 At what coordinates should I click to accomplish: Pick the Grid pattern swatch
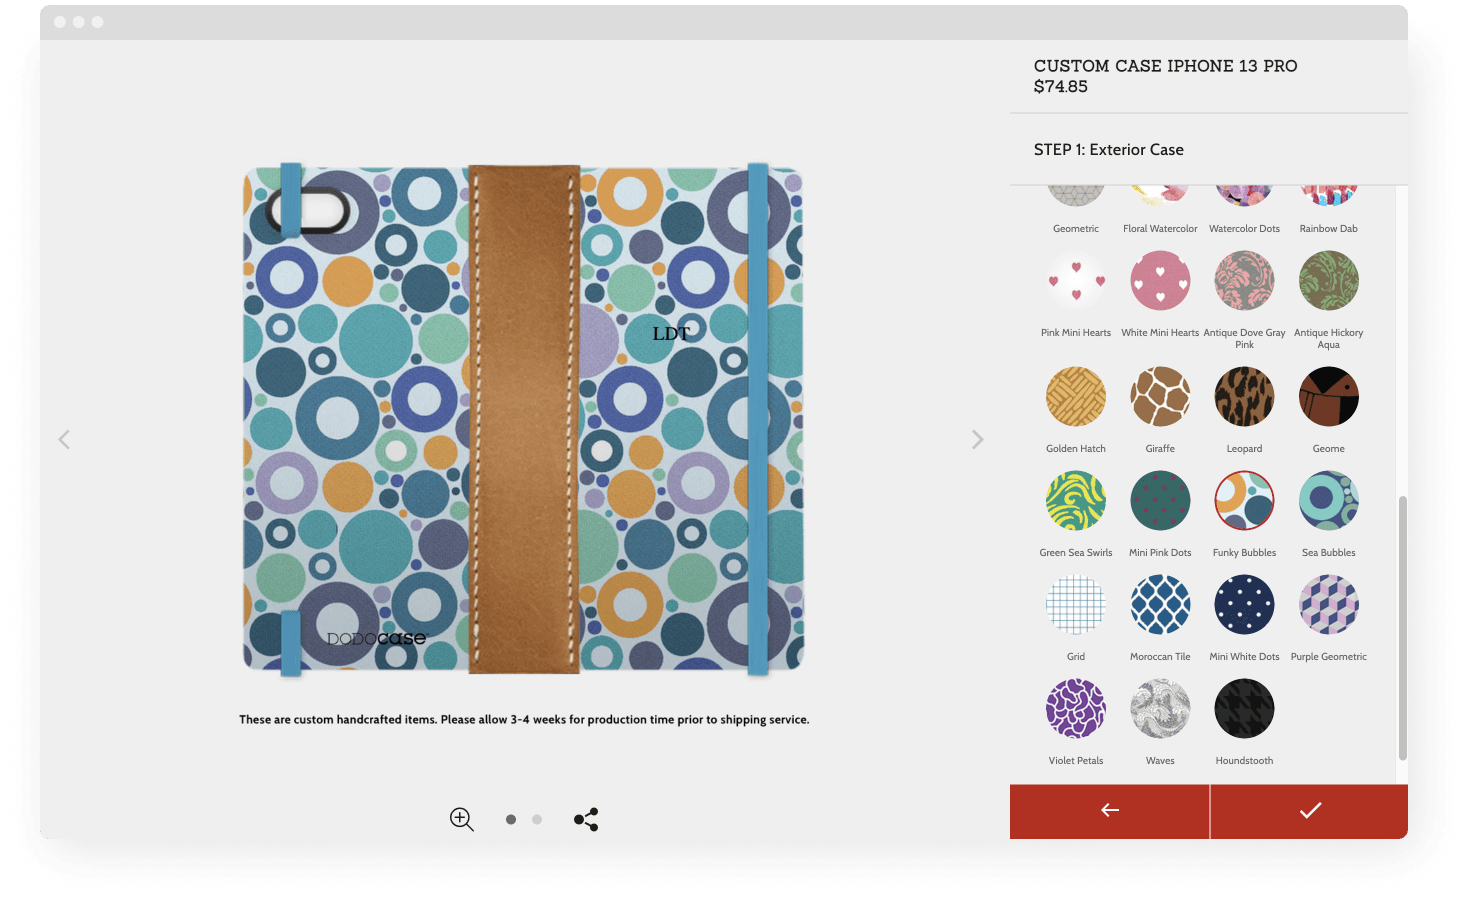[x=1076, y=605]
